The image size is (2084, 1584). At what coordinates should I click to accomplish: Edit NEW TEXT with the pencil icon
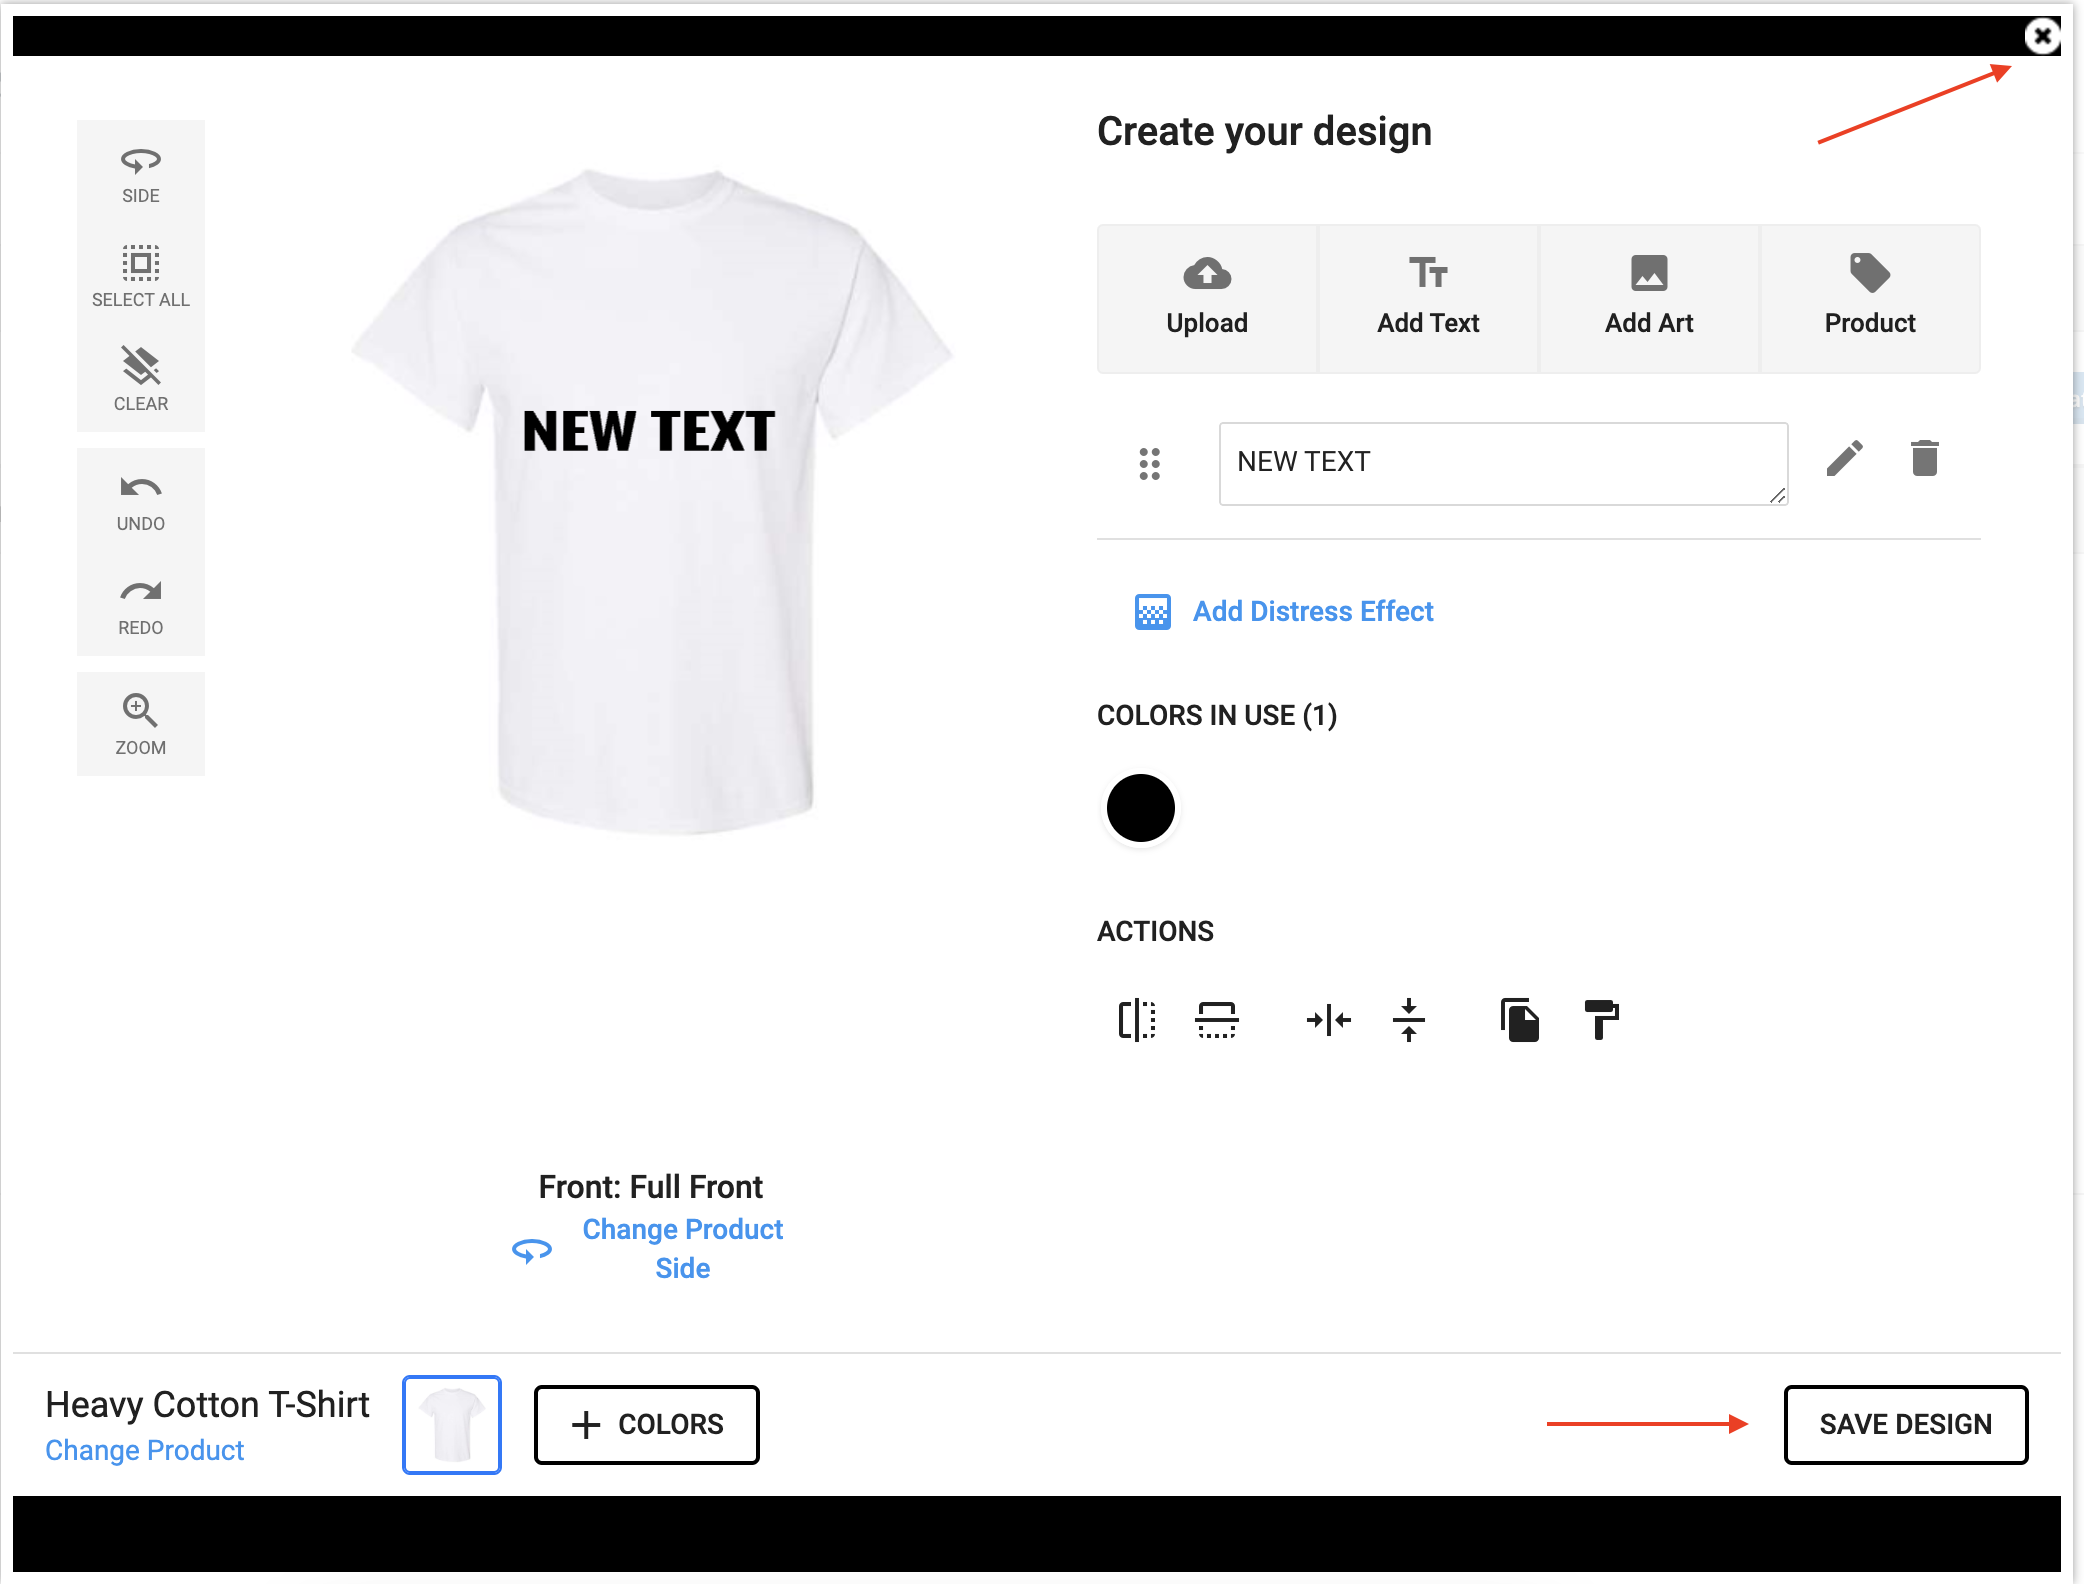tap(1845, 459)
